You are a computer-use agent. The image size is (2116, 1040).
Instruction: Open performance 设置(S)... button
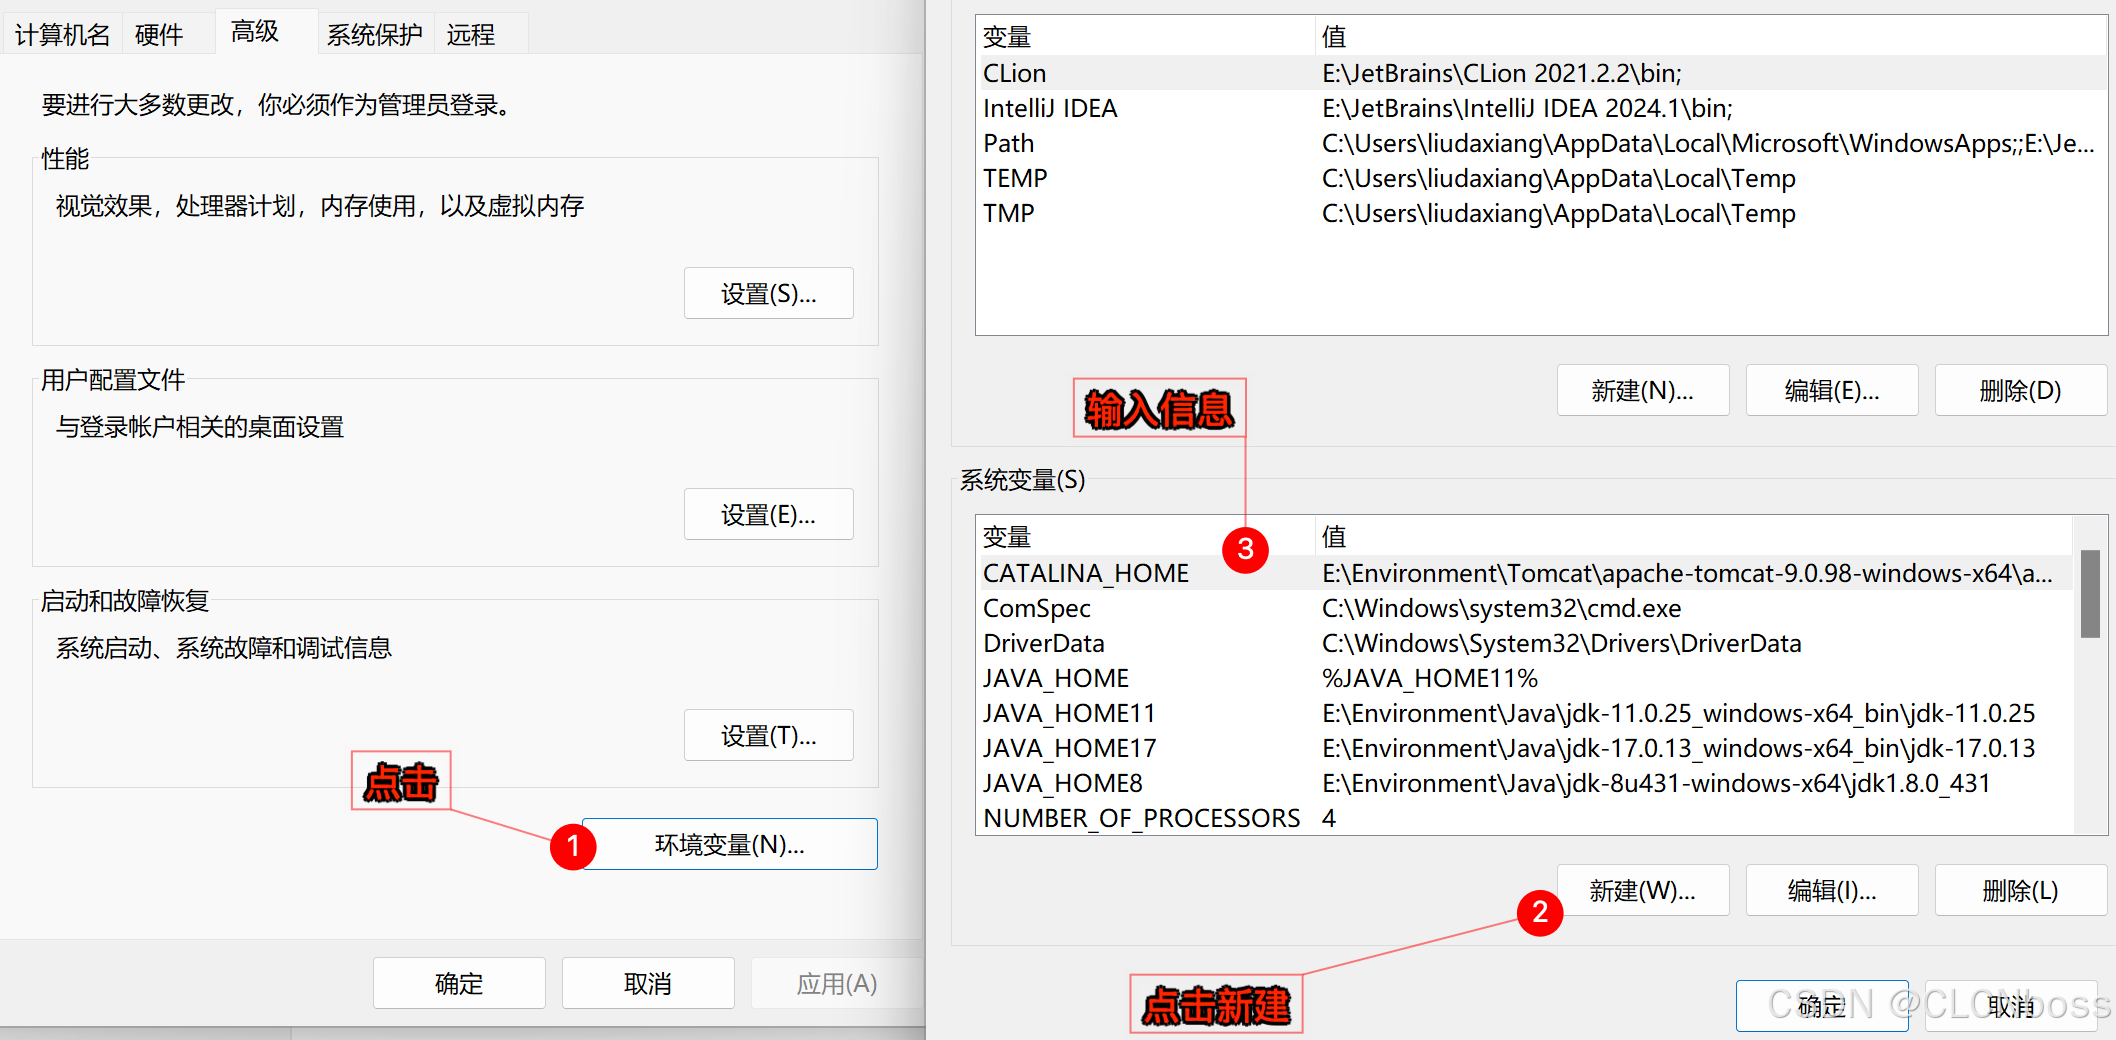(768, 293)
